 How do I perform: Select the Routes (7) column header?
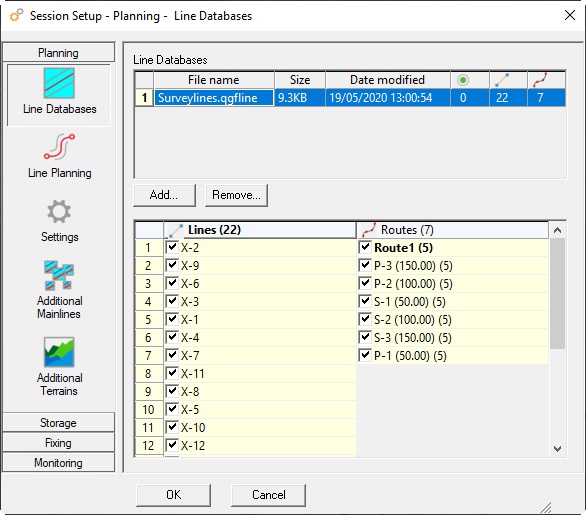pyautogui.click(x=452, y=230)
